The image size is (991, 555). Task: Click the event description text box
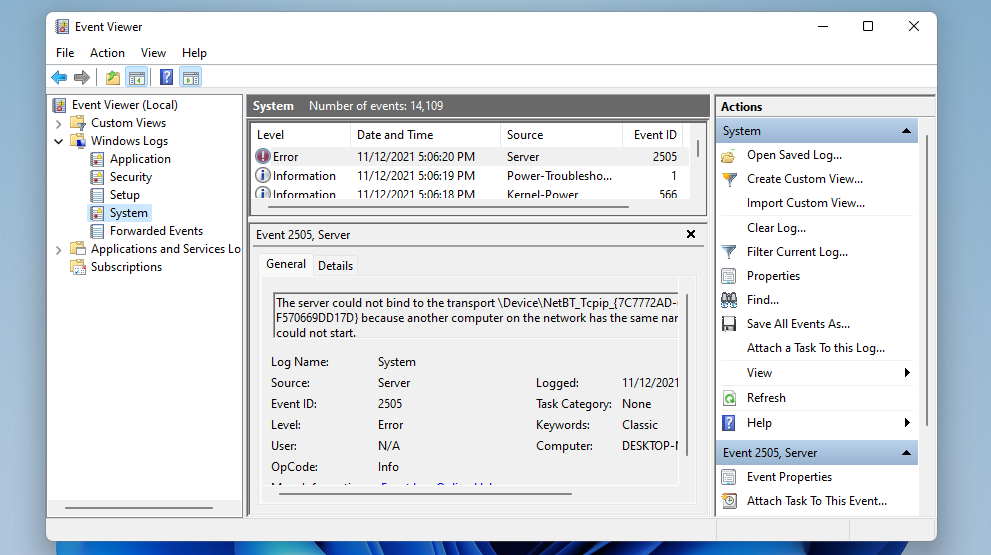pos(475,315)
